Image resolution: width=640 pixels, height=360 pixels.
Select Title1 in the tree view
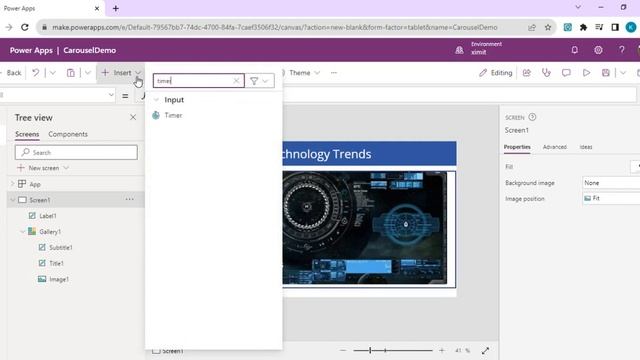point(56,264)
